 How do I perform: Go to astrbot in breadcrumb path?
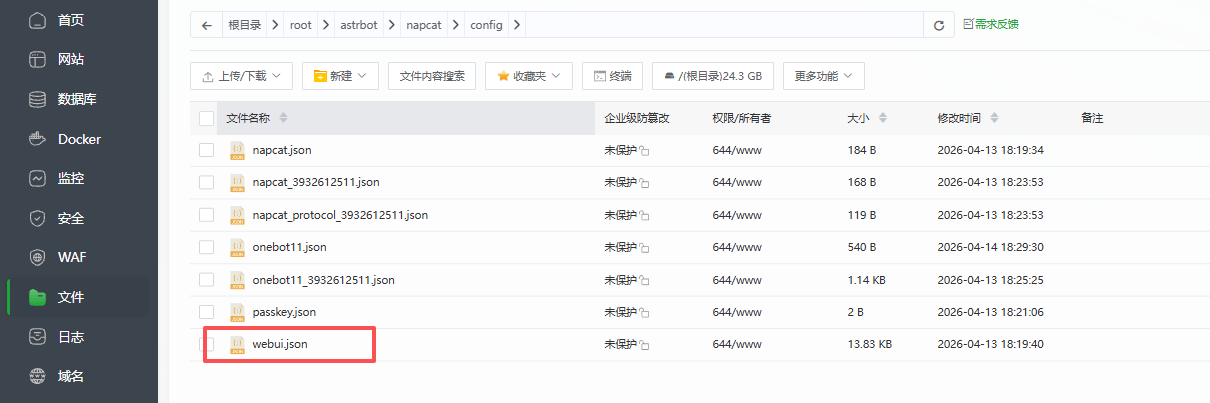tap(357, 25)
